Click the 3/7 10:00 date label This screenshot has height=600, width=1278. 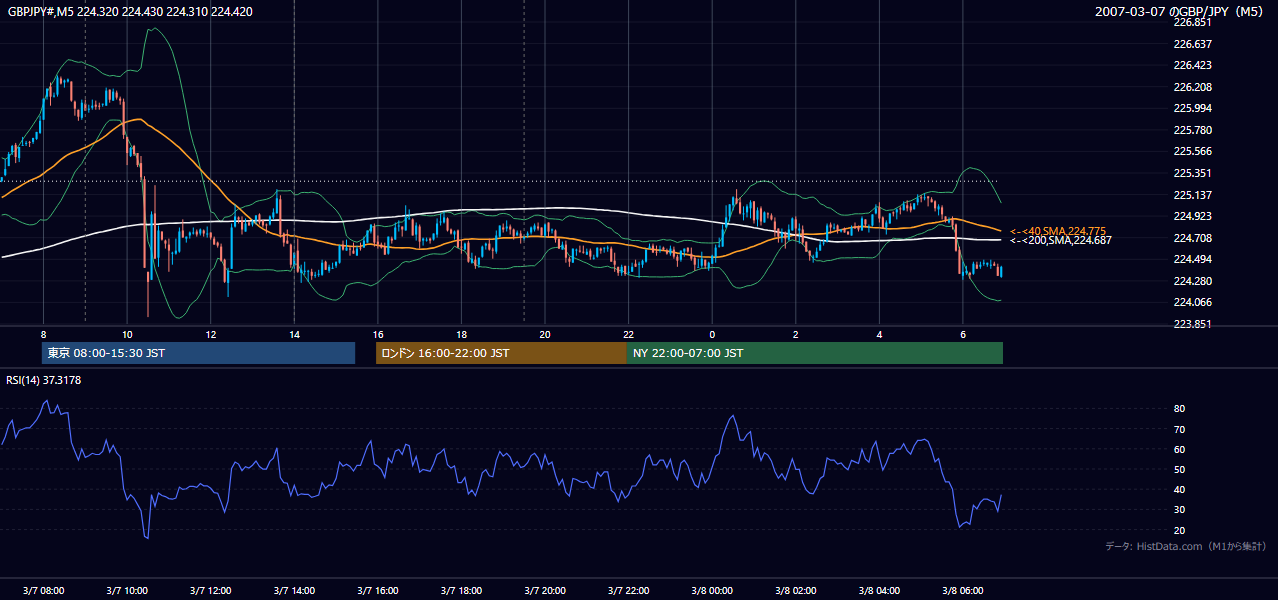point(127,591)
